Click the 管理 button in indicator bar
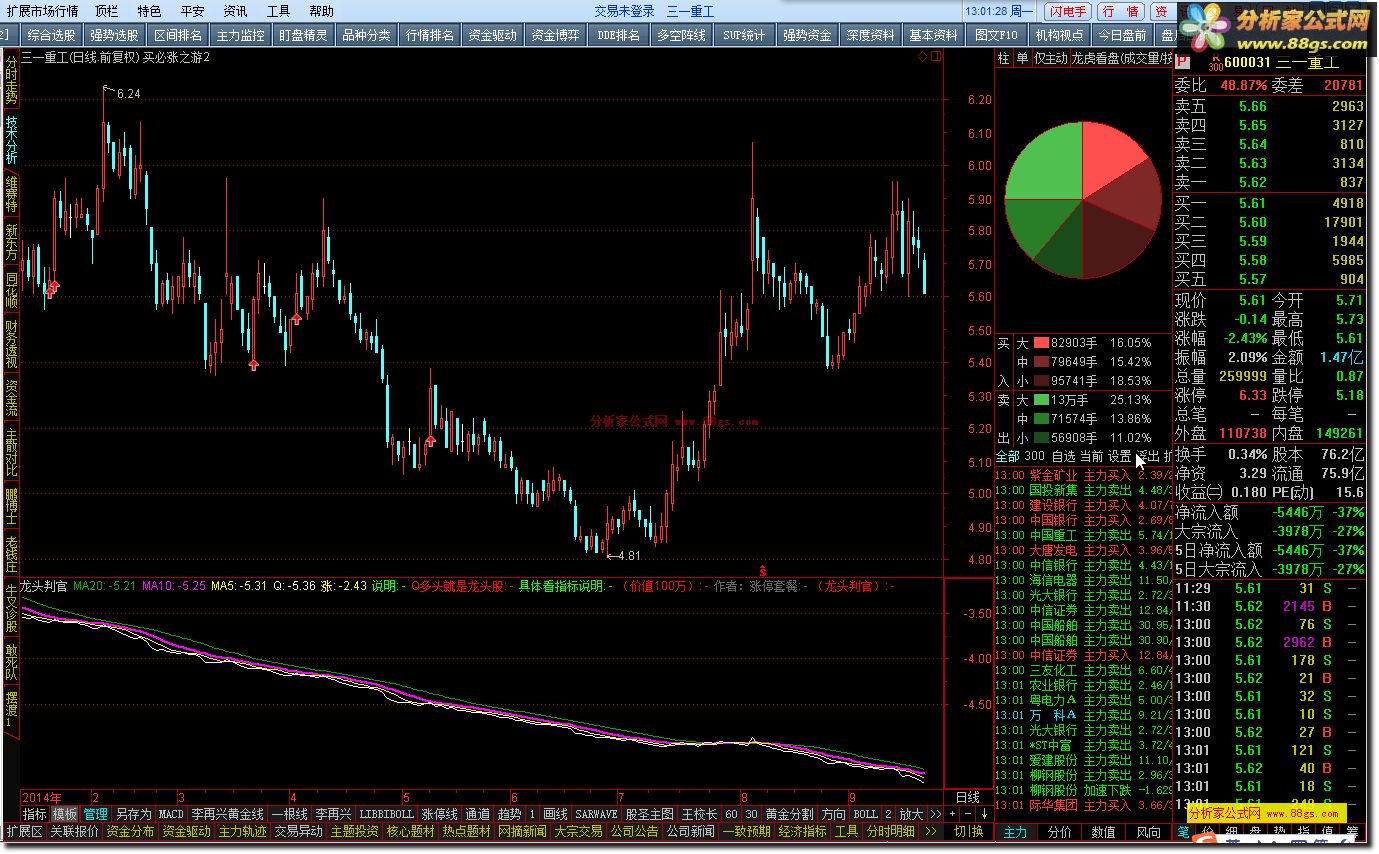1379x854 pixels. [x=95, y=814]
